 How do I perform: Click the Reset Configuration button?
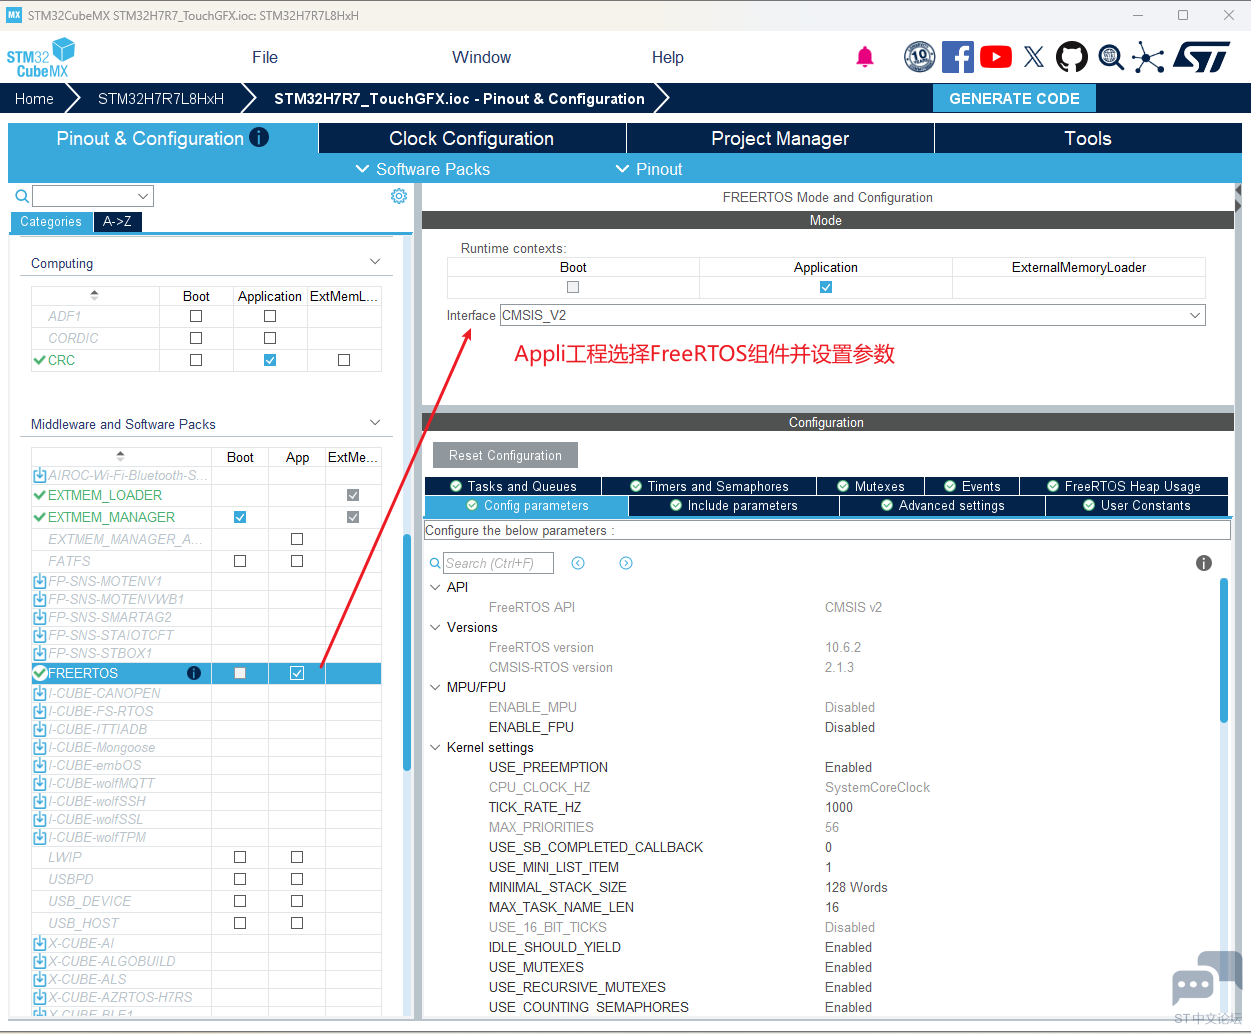(x=505, y=455)
